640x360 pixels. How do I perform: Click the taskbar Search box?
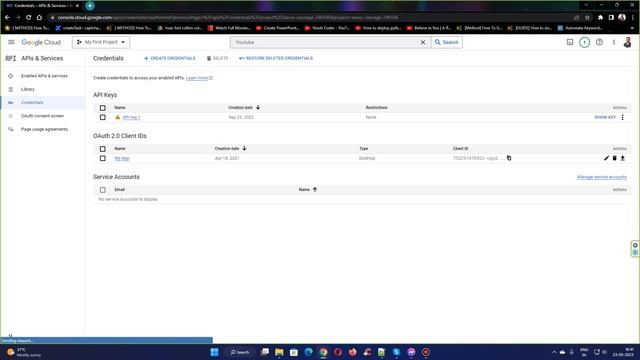click(240, 352)
